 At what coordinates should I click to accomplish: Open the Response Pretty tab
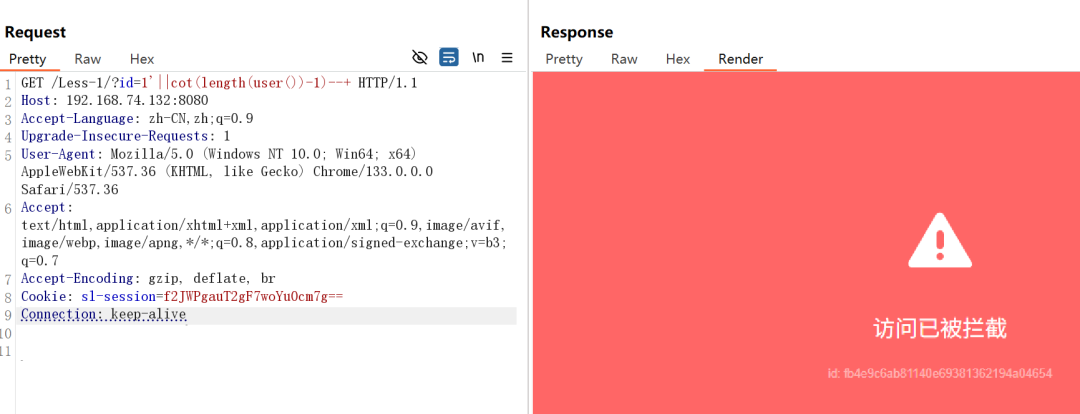pyautogui.click(x=563, y=59)
